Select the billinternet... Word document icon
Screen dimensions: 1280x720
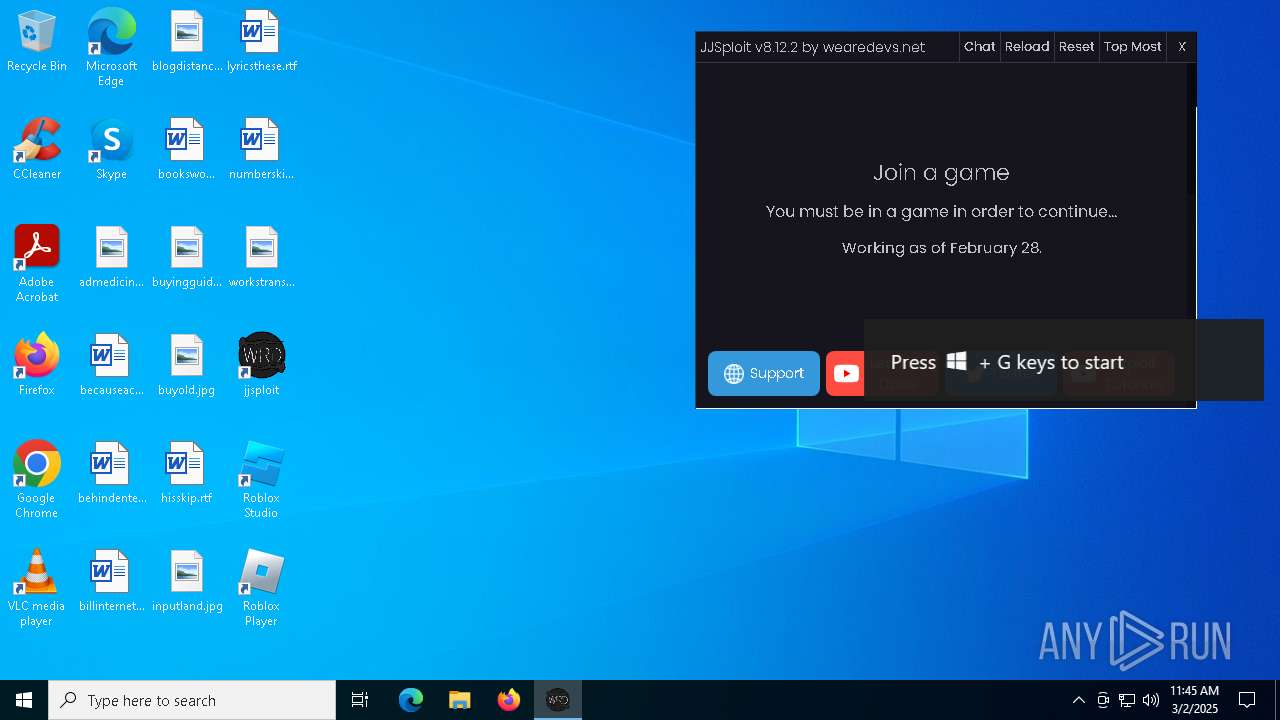(x=111, y=582)
